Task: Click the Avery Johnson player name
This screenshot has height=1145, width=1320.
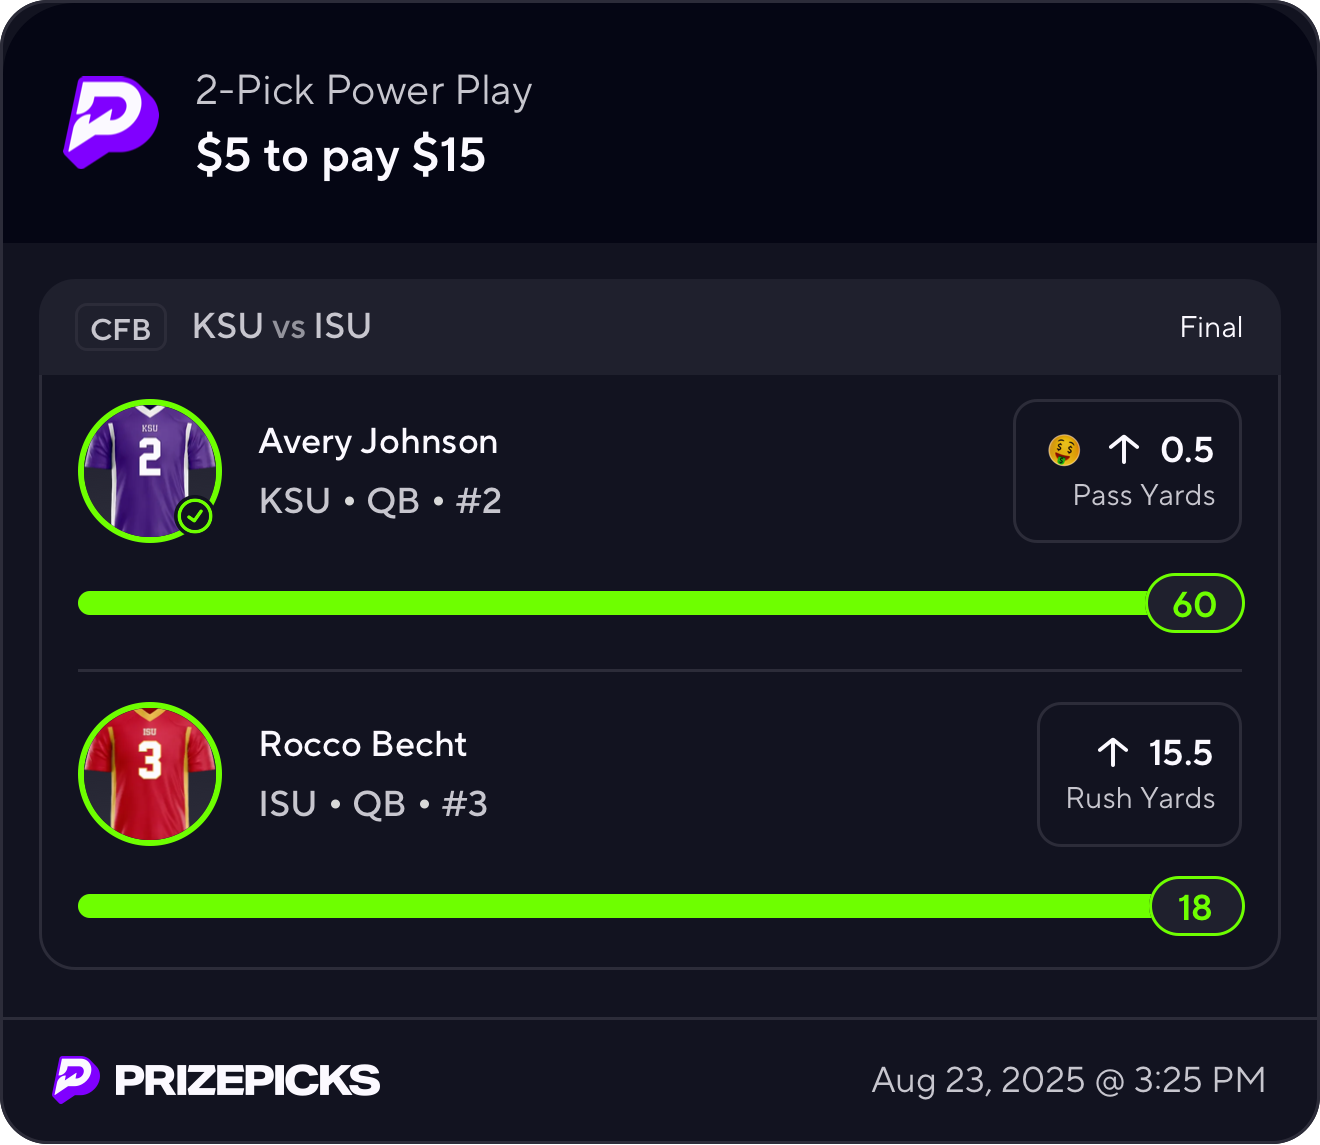Action: [x=378, y=442]
